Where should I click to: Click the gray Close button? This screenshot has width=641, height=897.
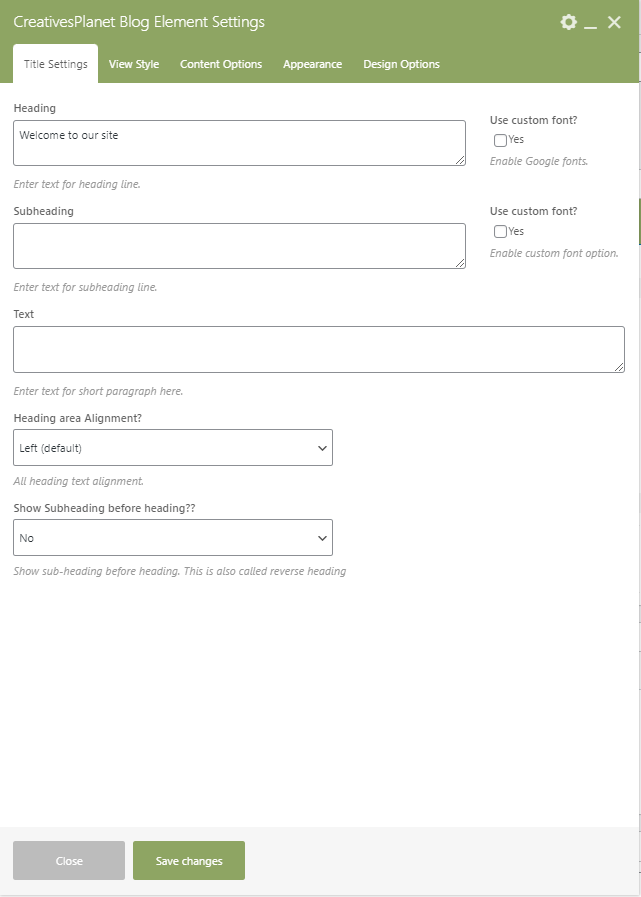(69, 861)
